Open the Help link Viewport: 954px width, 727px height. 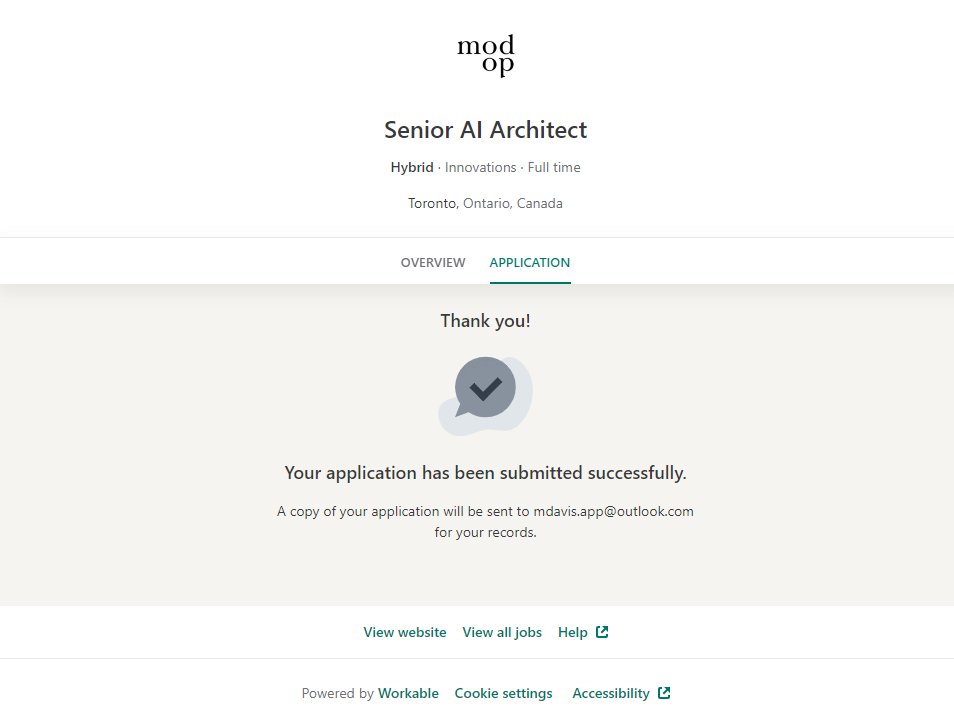pos(573,632)
